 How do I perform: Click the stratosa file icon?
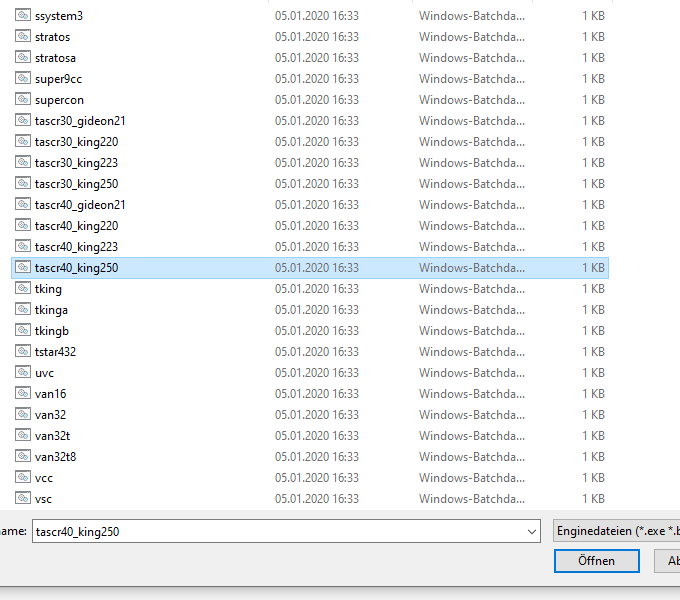coord(23,57)
